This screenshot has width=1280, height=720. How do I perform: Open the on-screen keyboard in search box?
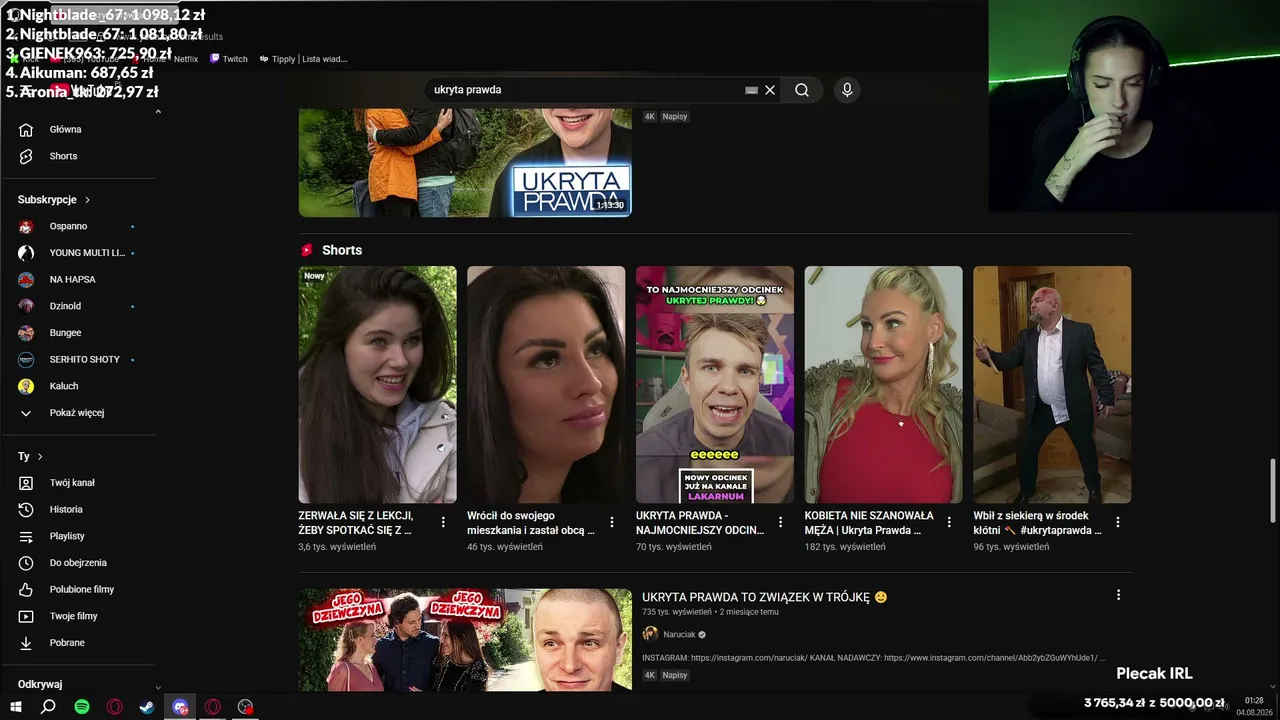[x=751, y=90]
